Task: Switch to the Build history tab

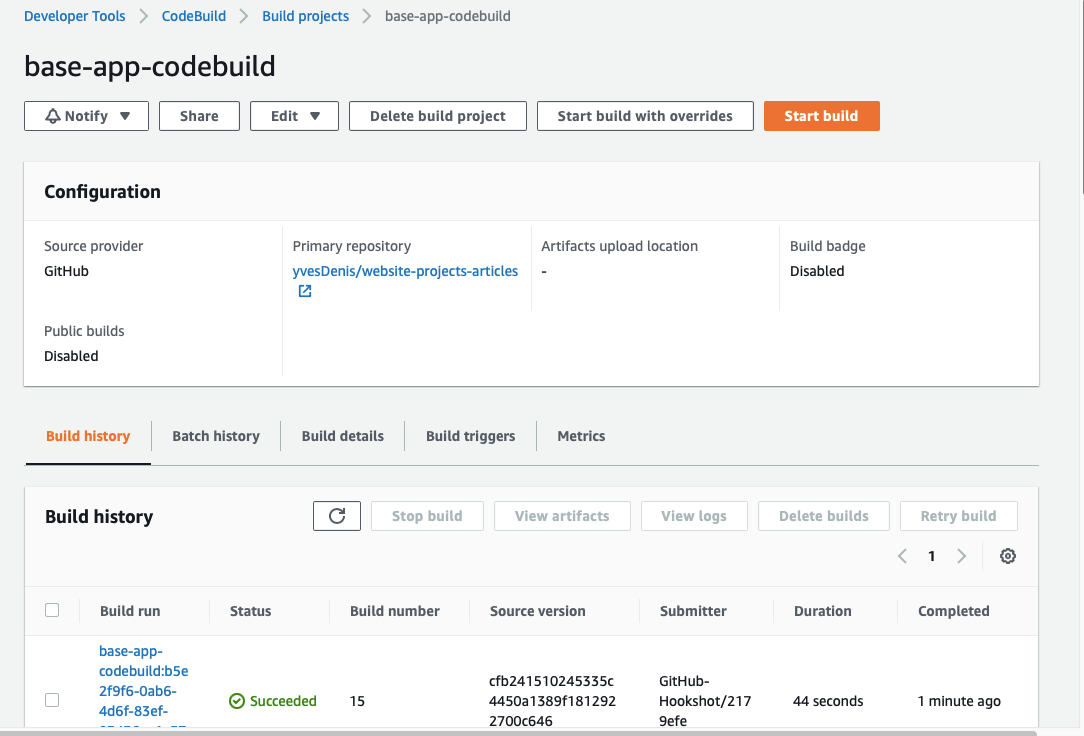Action: (x=88, y=436)
